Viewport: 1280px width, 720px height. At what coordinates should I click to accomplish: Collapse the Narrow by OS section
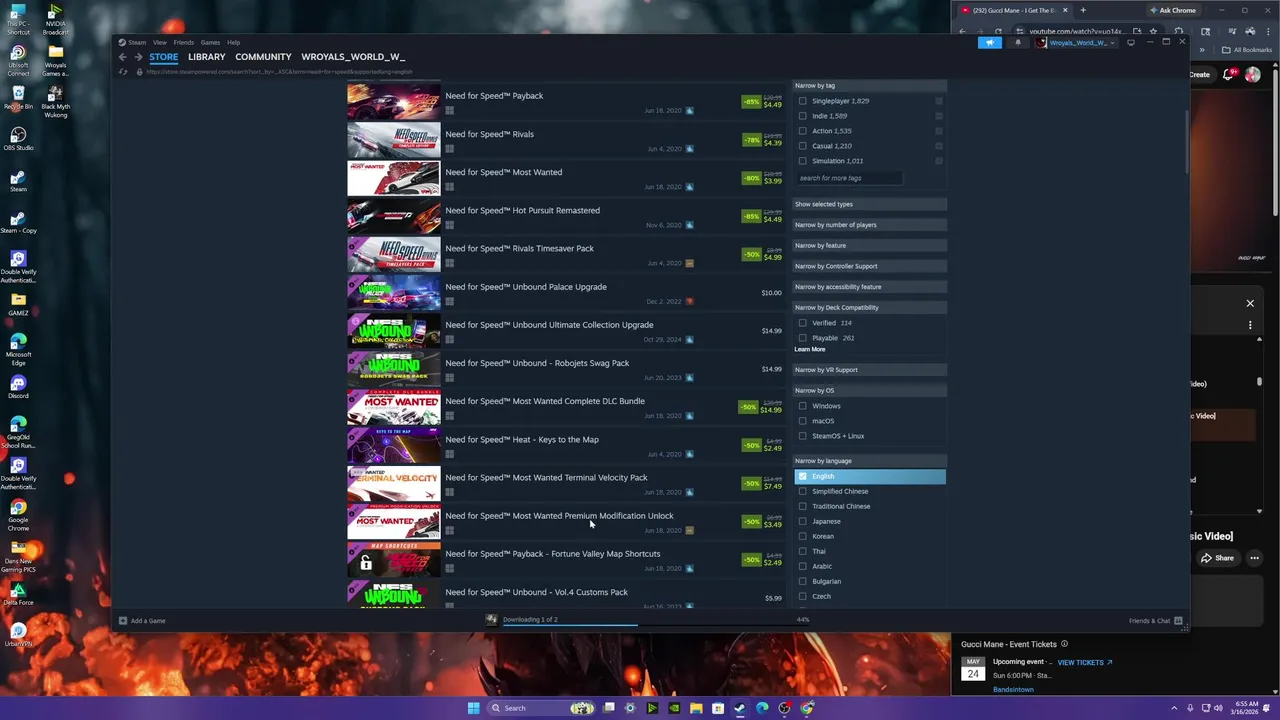869,391
